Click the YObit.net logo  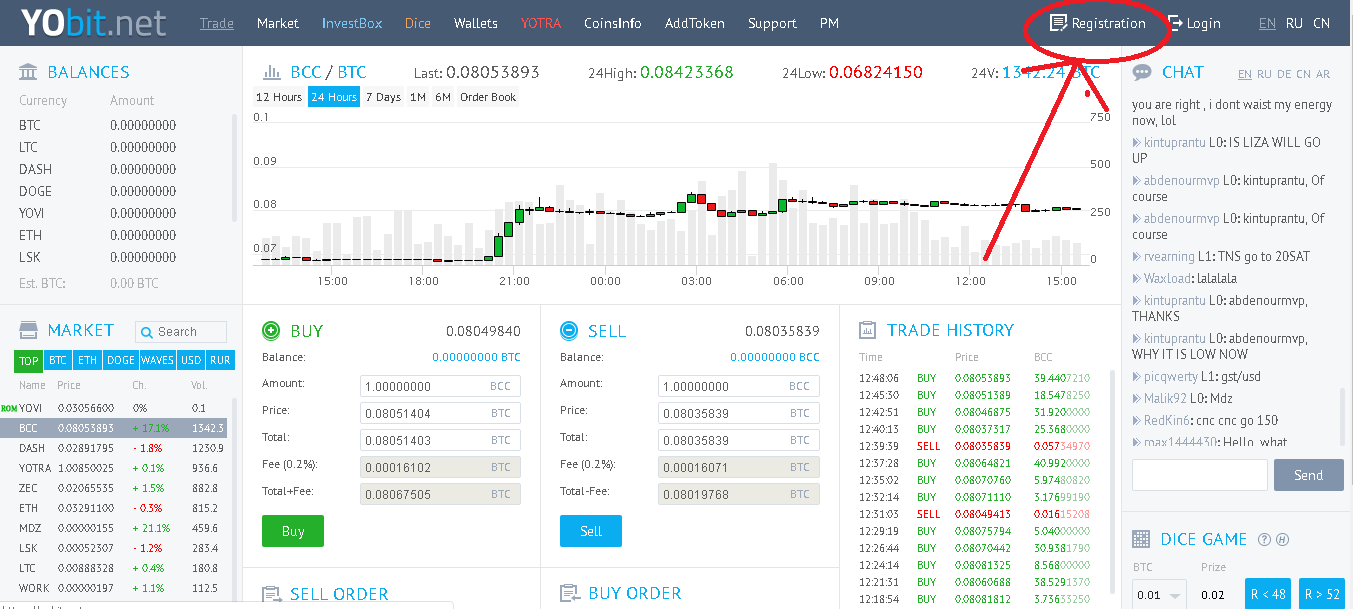coord(92,22)
